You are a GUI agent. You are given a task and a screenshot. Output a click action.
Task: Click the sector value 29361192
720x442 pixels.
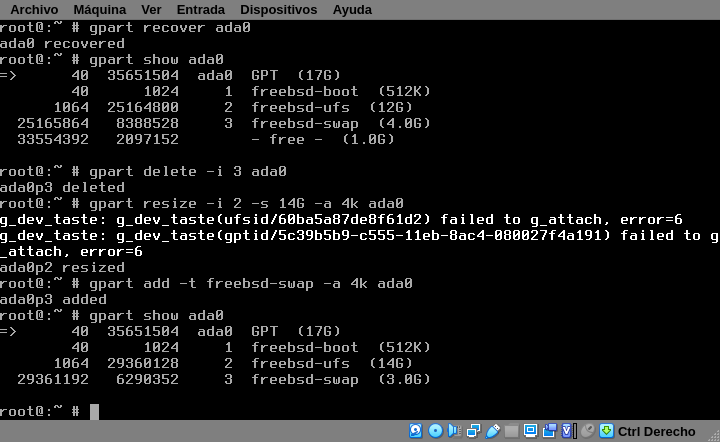click(x=53, y=380)
